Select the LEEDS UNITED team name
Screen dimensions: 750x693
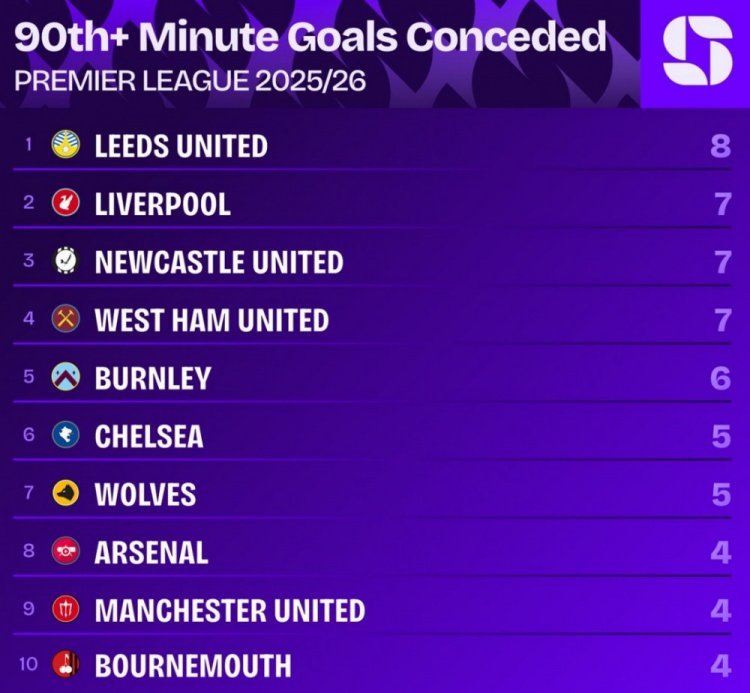pyautogui.click(x=181, y=146)
